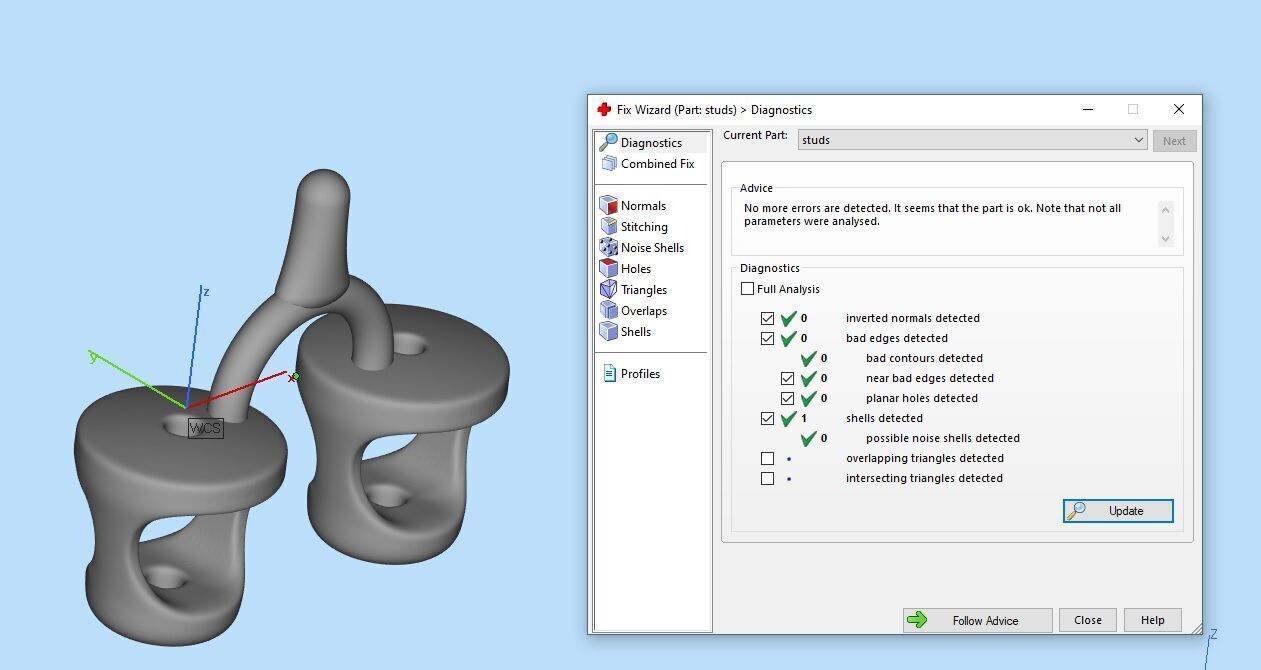The image size is (1261, 670).
Task: Click the Combined Fix cube icon
Action: (x=608, y=163)
